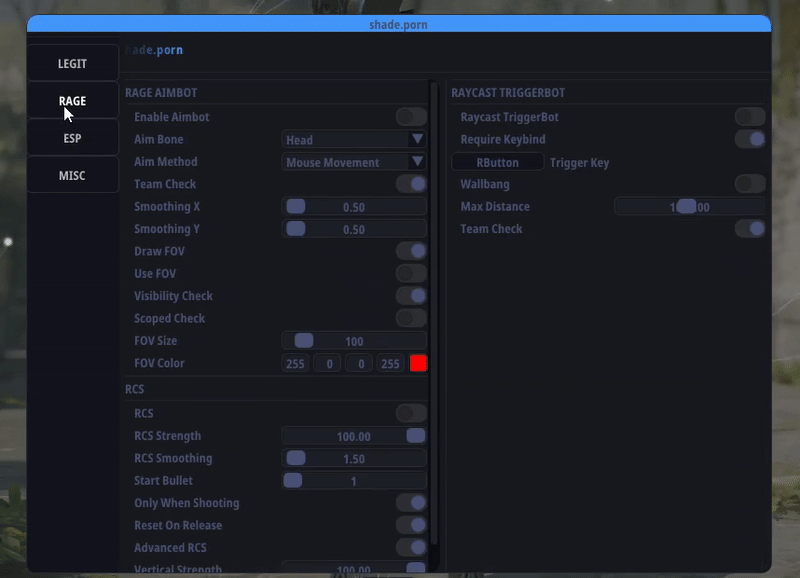800x578 pixels.
Task: Enable the Raycast TriggerBot toggle
Action: [x=750, y=117]
